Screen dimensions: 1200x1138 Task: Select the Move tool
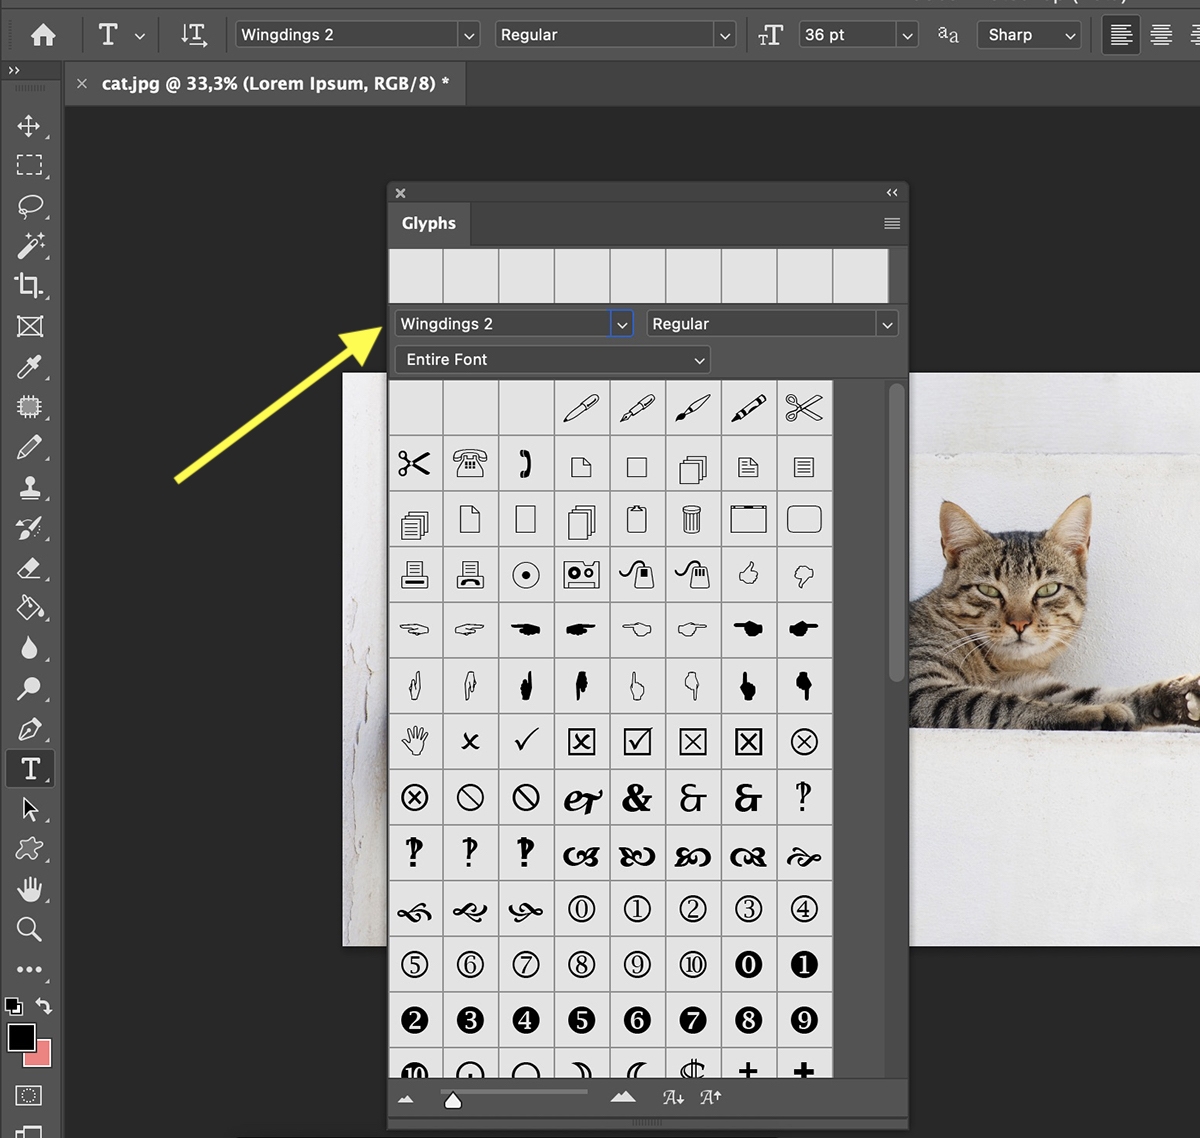pyautogui.click(x=29, y=126)
